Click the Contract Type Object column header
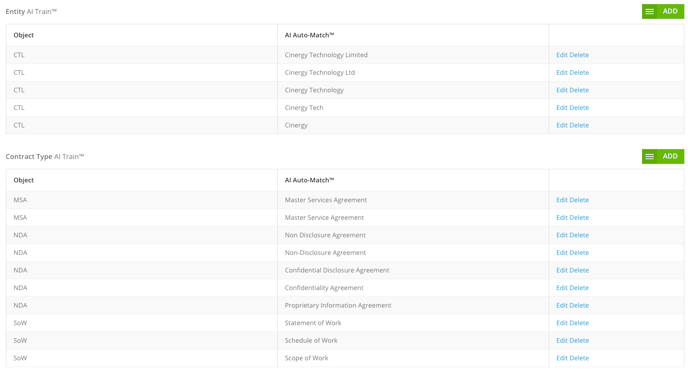 [x=24, y=180]
